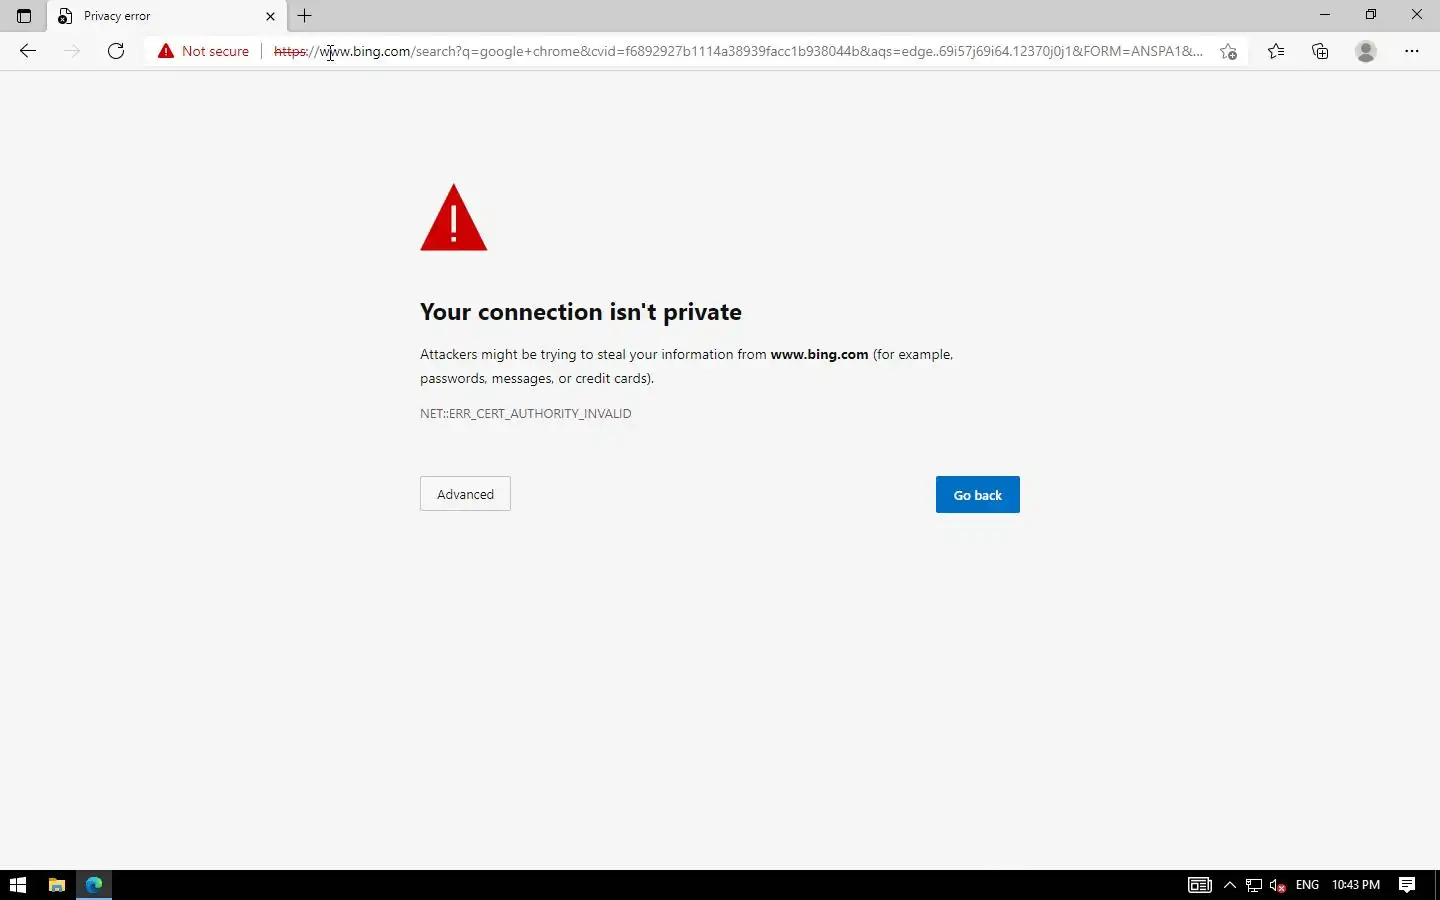Open the Action Center notifications icon
The width and height of the screenshot is (1440, 900).
coord(1407,885)
